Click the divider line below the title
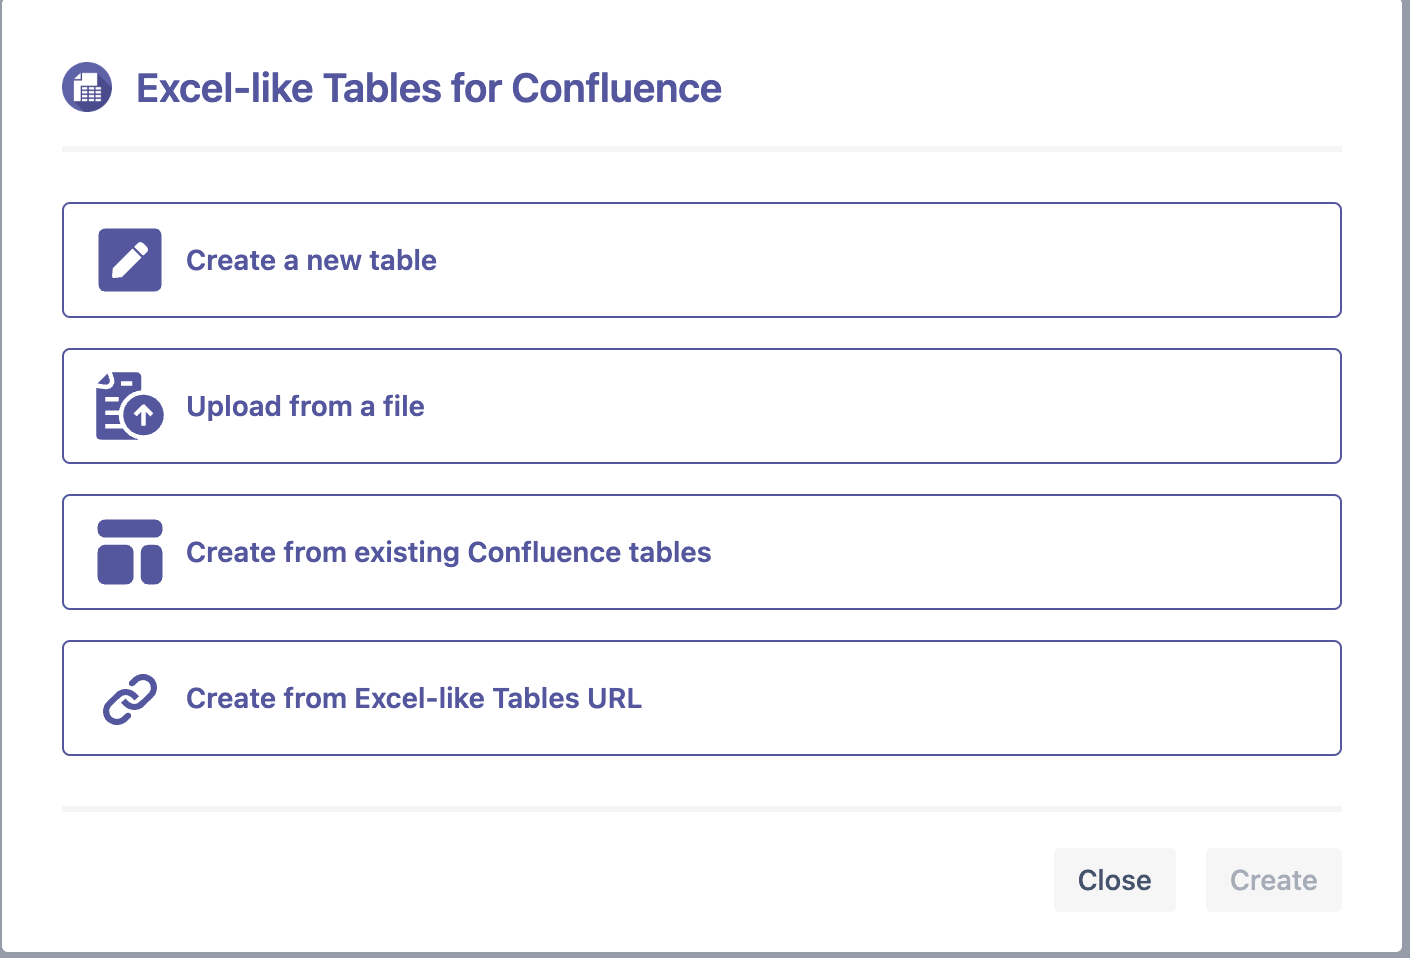Viewport: 1410px width, 958px height. click(700, 149)
